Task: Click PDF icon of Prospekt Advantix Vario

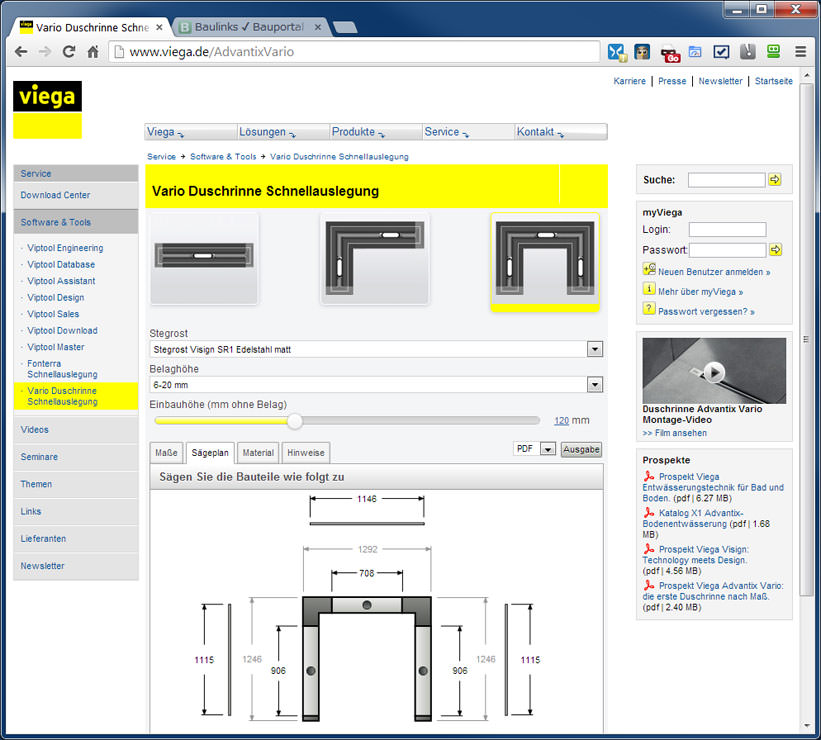Action: click(x=649, y=585)
